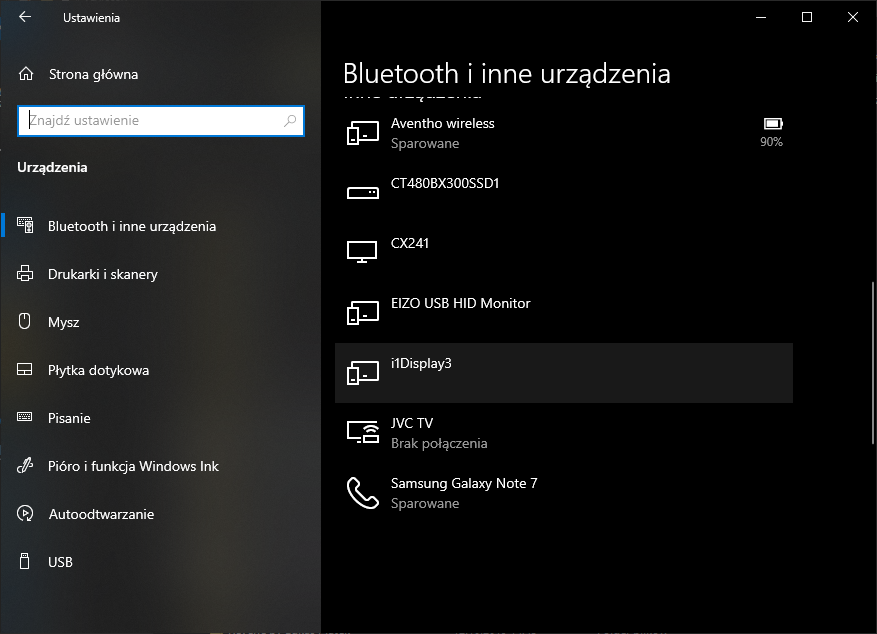Open Drukarki i skanery settings
The image size is (877, 634).
pyautogui.click(x=102, y=274)
